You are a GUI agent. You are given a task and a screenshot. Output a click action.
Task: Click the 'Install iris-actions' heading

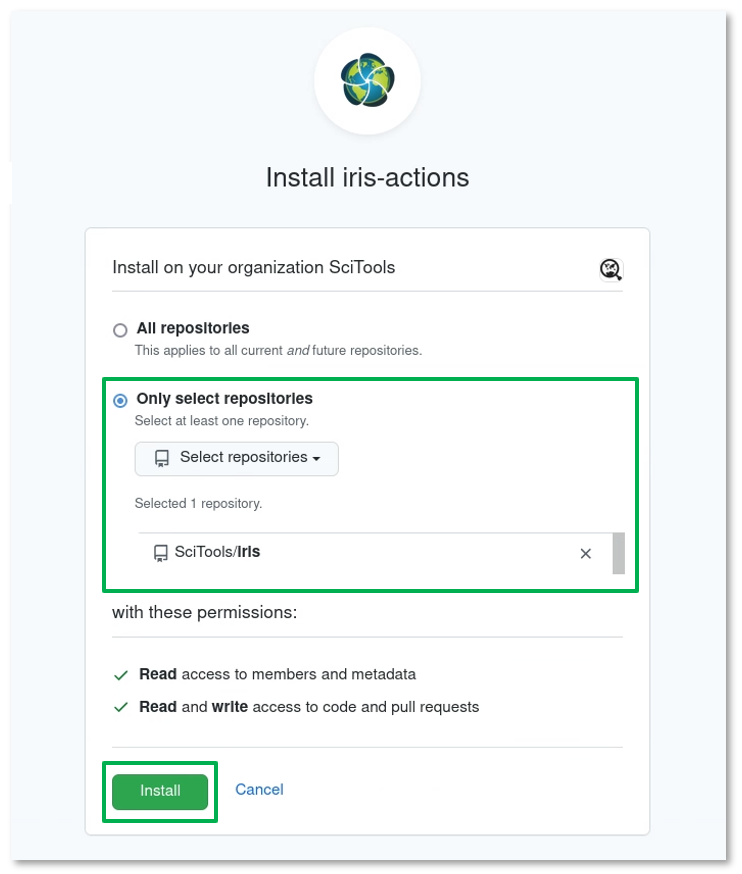pyautogui.click(x=367, y=178)
